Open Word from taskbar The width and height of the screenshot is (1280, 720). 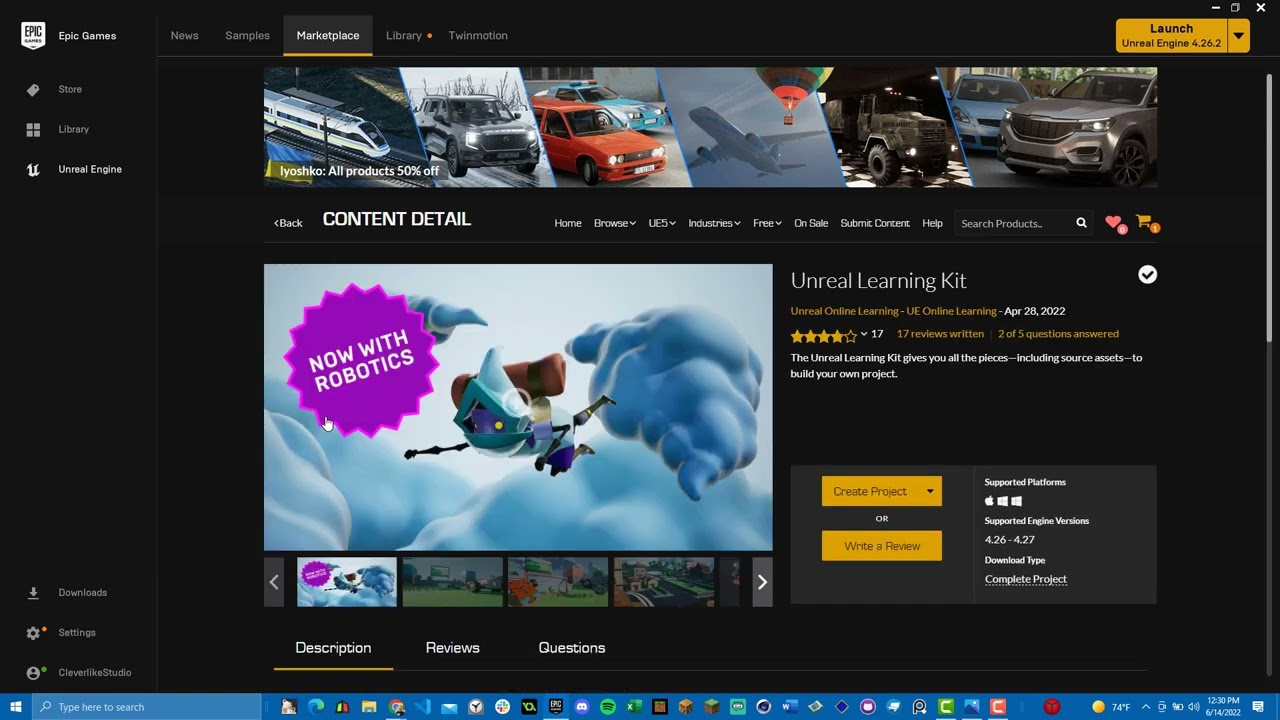788,707
